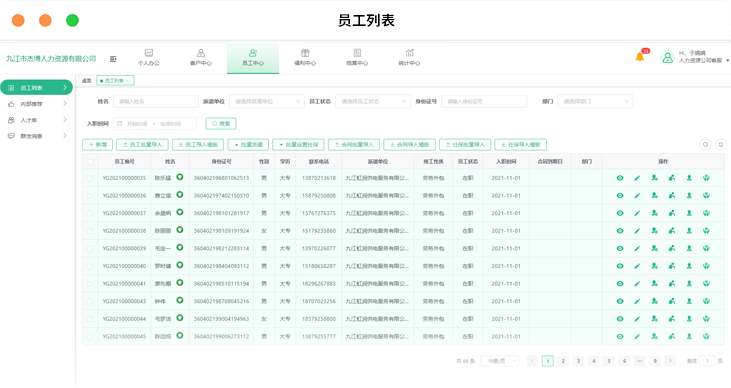Image resolution: width=731 pixels, height=388 pixels.
Task: Expand 人才库 in the left sidebar
Action: pyautogui.click(x=37, y=120)
